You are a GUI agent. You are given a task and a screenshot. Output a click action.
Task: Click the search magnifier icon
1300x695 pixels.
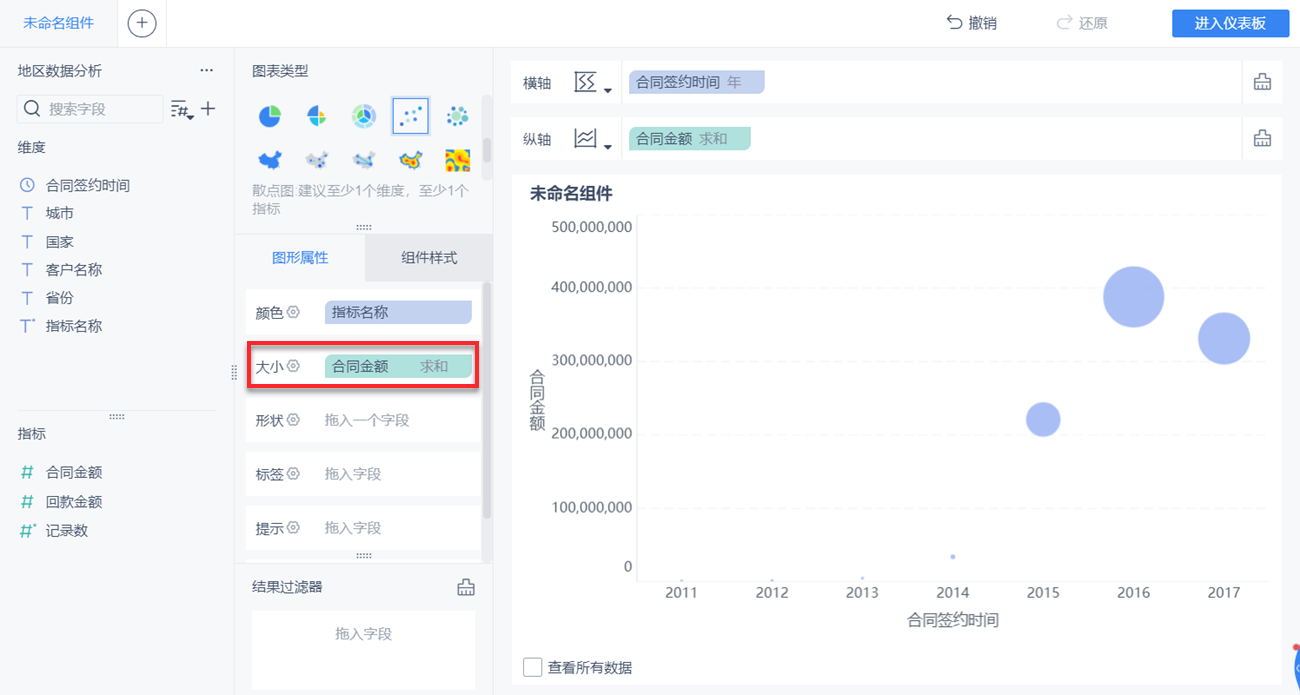[x=32, y=109]
